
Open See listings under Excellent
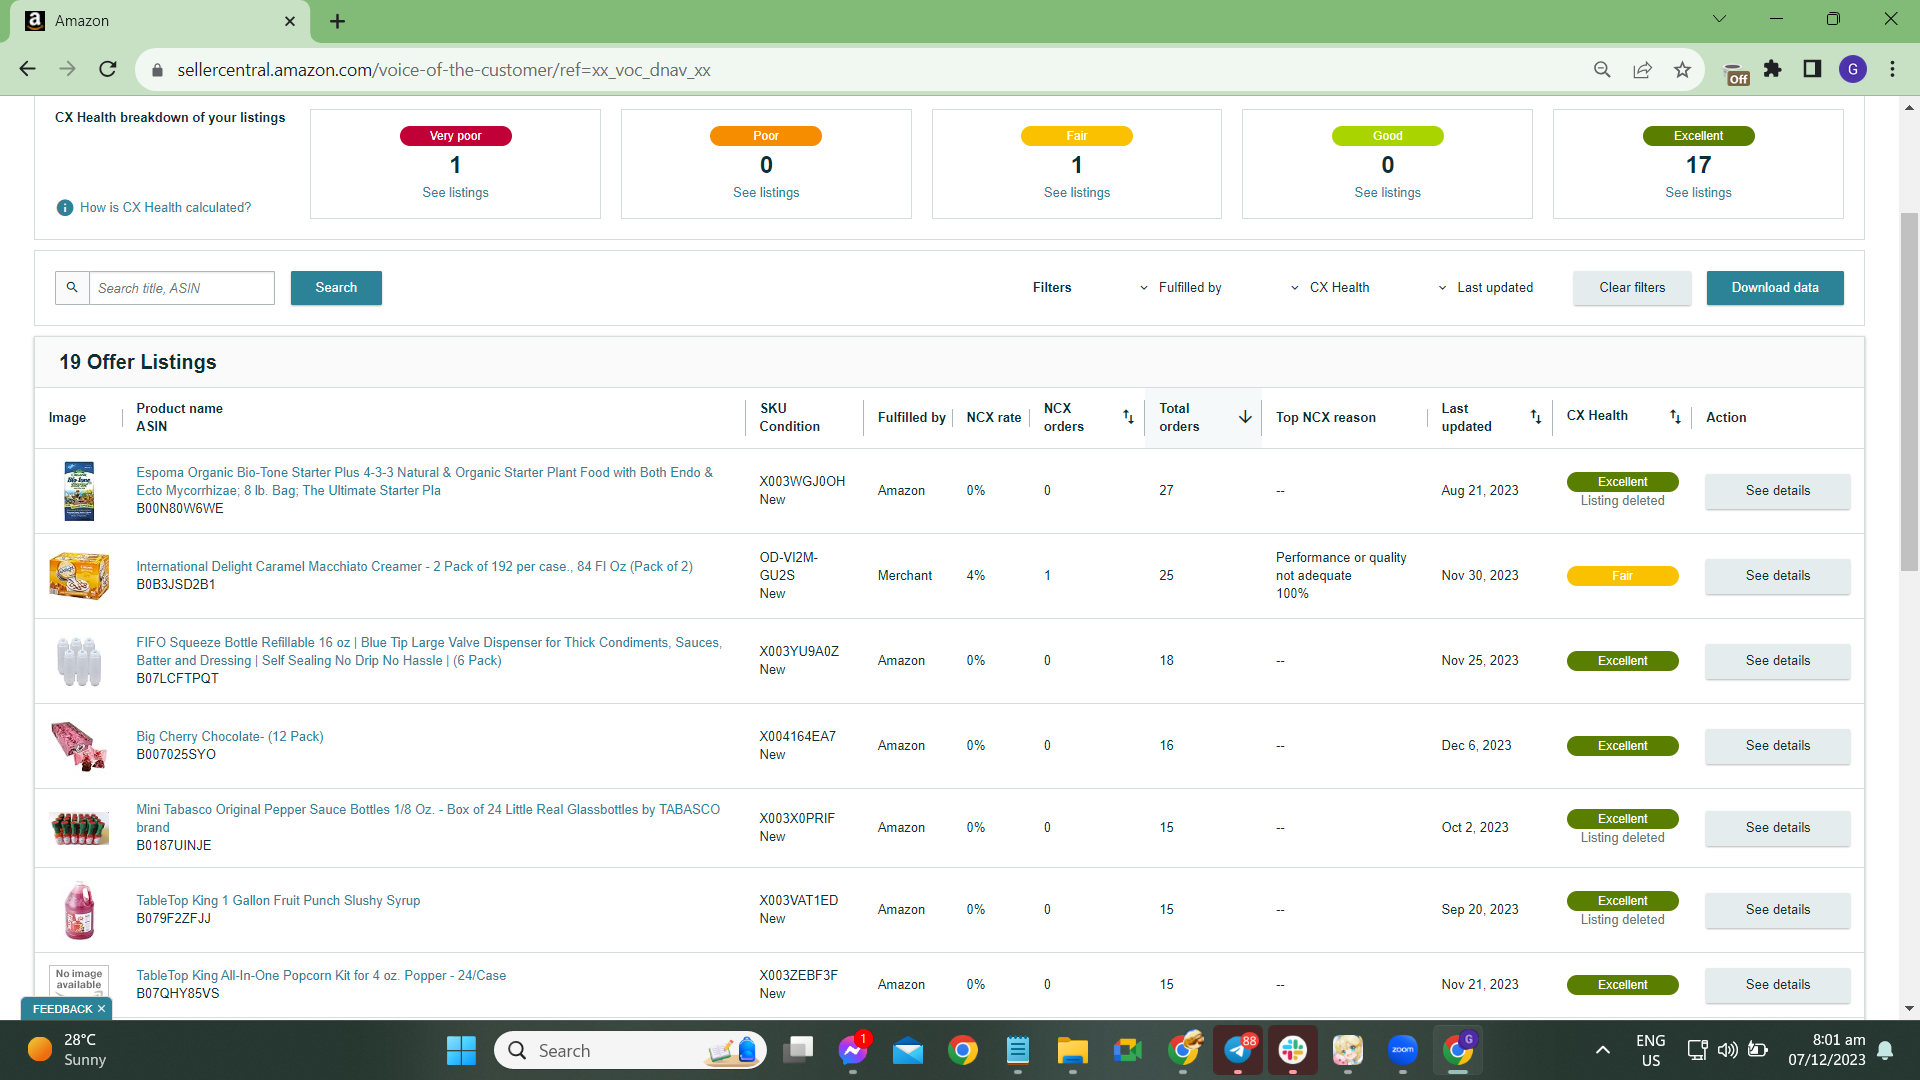tap(1698, 193)
